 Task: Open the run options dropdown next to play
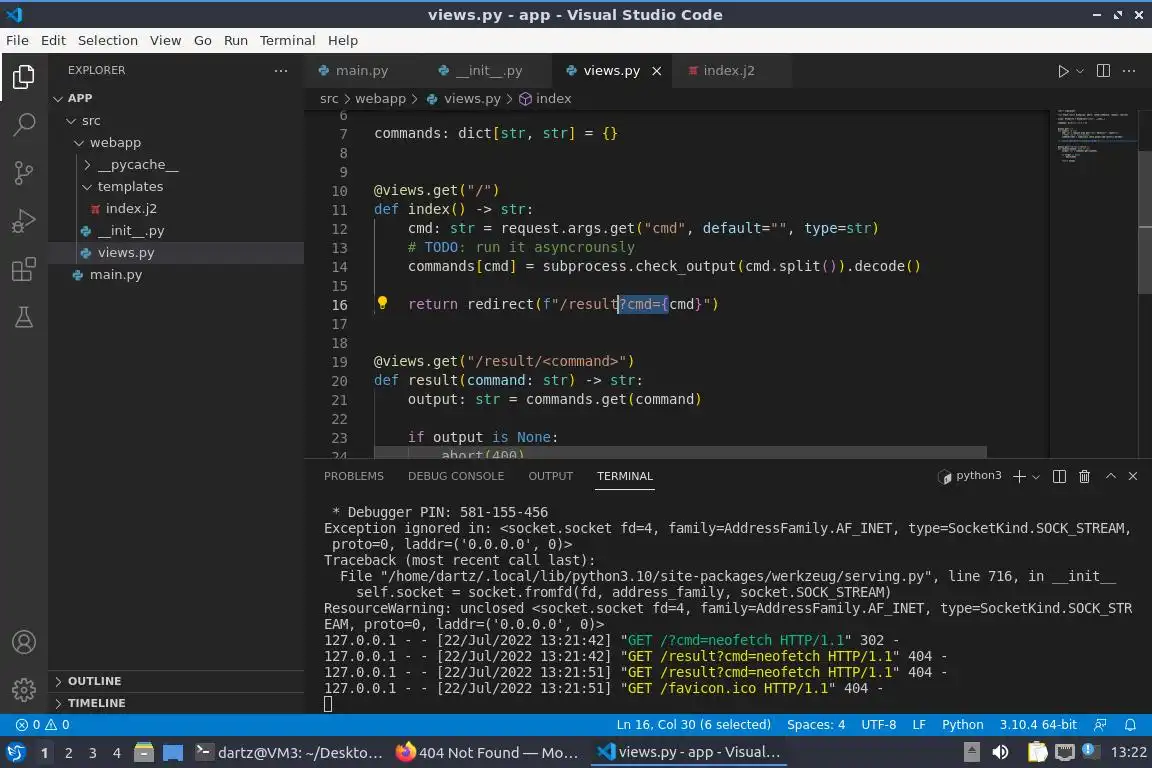[1080, 71]
